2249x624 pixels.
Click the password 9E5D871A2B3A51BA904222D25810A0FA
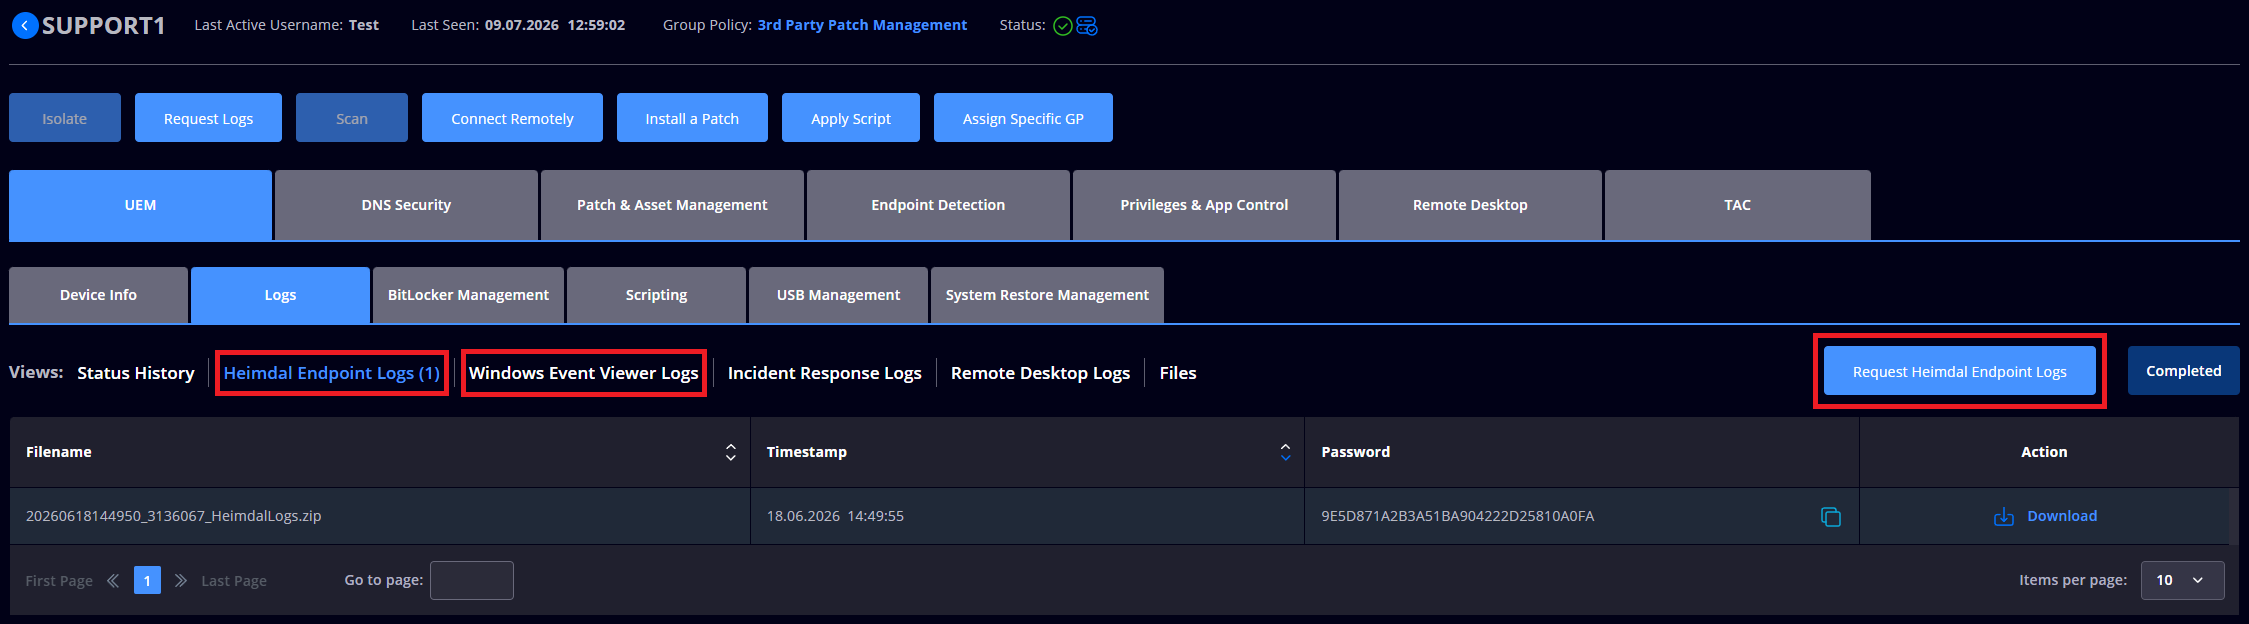1458,516
